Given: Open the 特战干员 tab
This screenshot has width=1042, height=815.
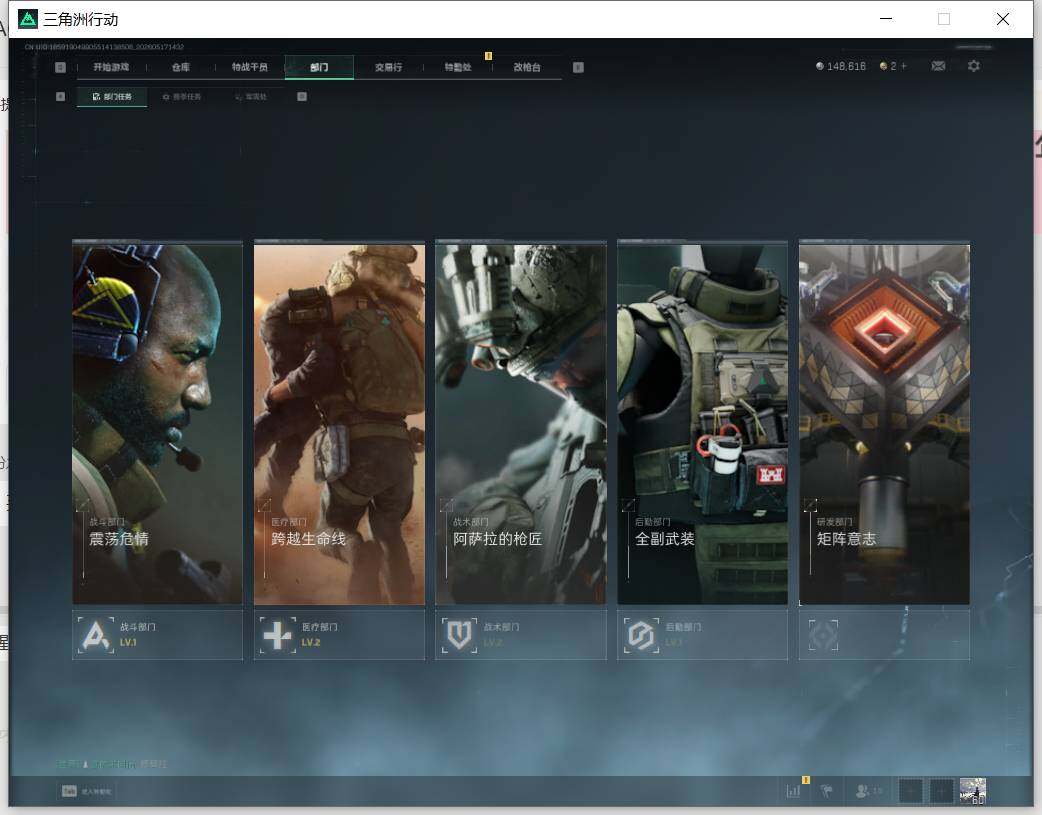Looking at the screenshot, I should click(x=249, y=67).
